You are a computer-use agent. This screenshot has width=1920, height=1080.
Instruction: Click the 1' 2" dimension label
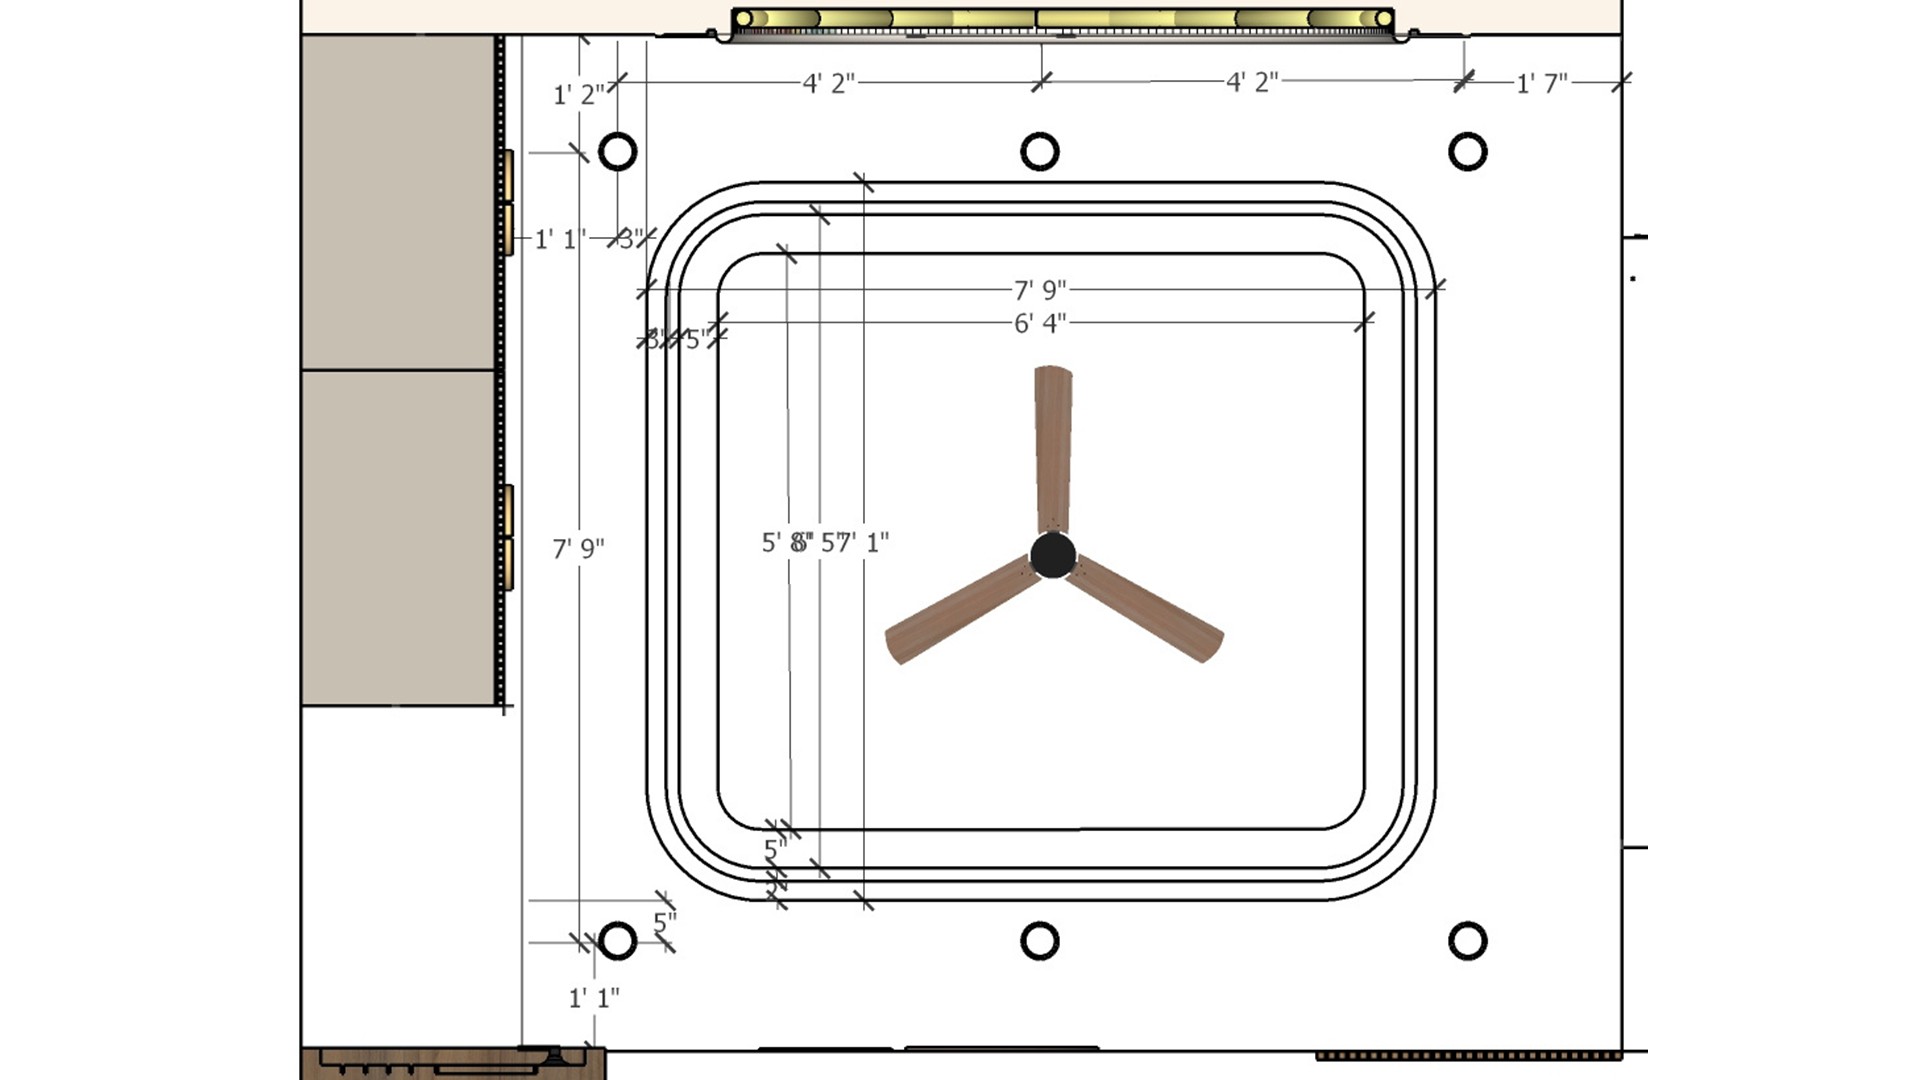pos(579,95)
